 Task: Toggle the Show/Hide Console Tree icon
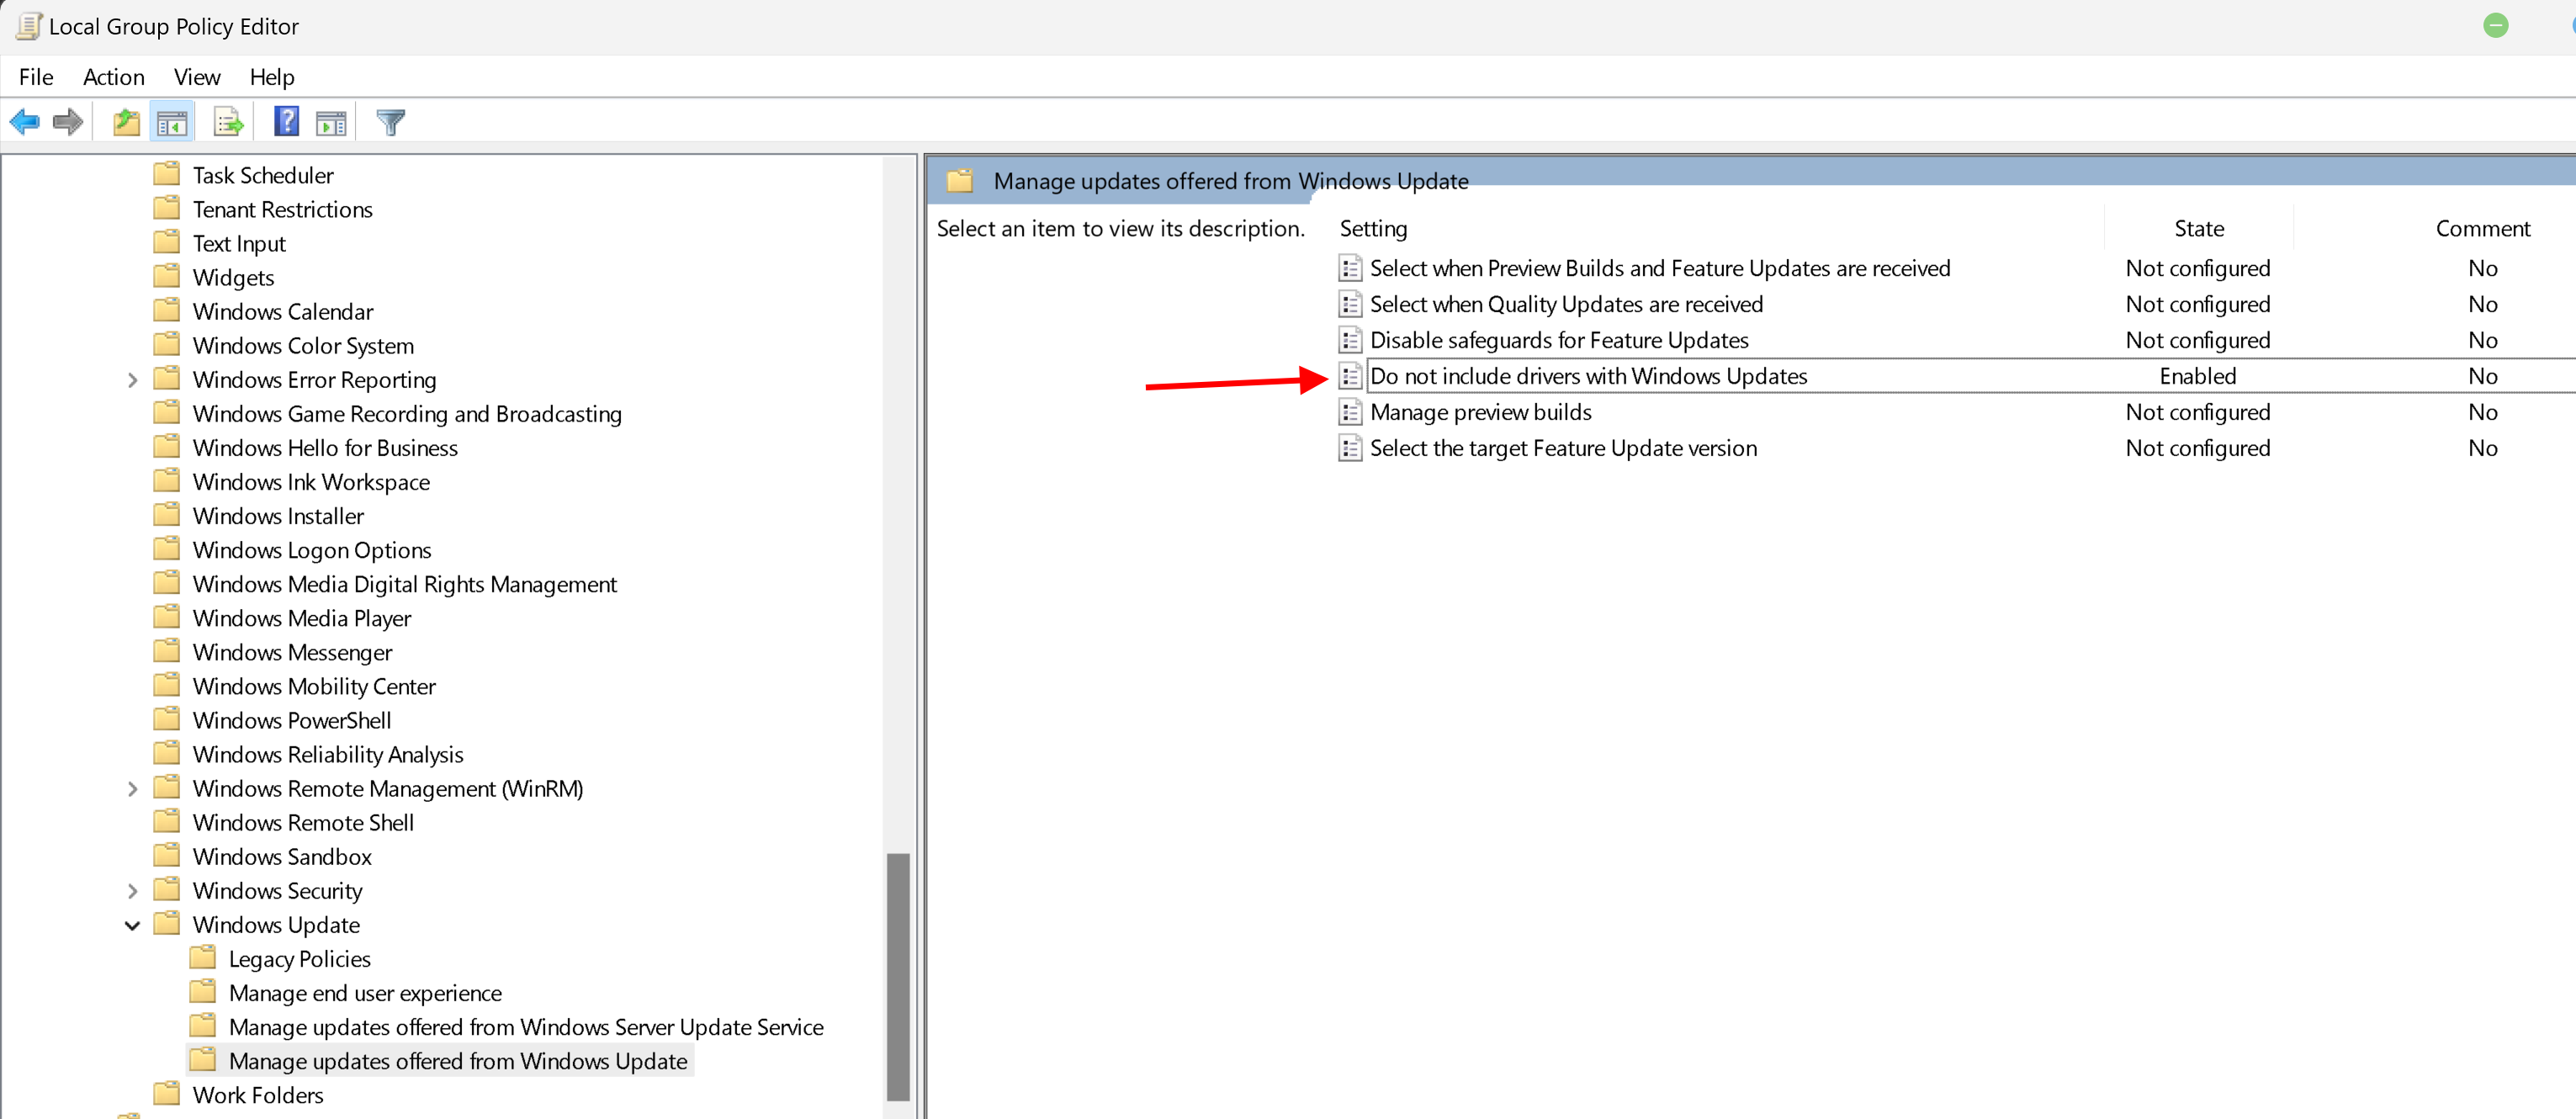[x=172, y=122]
